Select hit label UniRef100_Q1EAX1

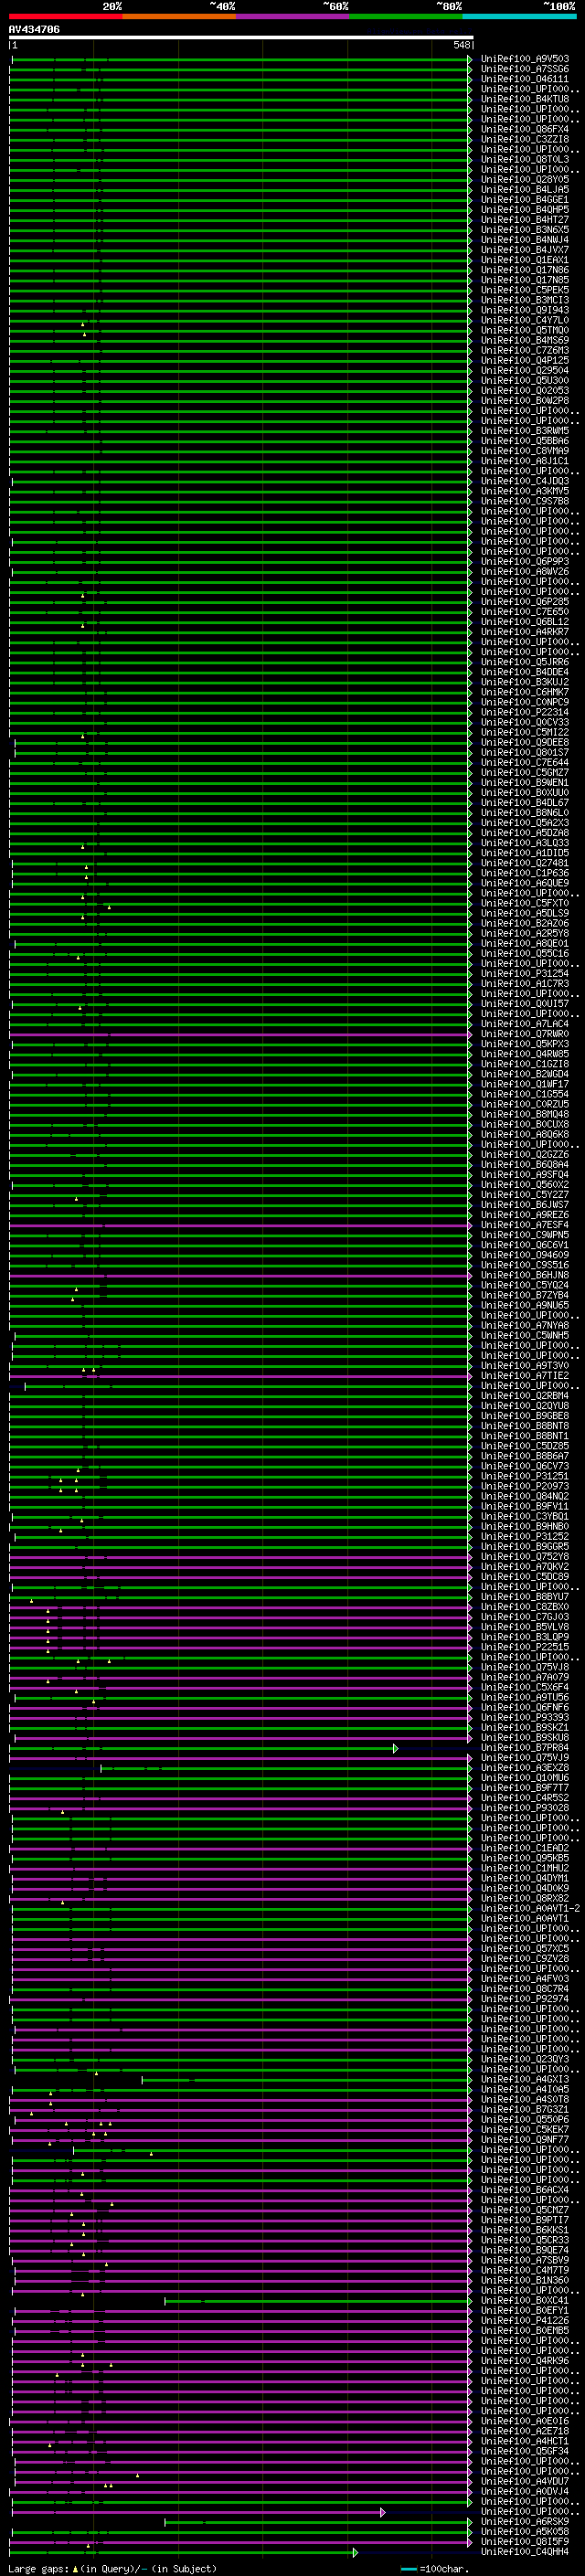point(525,260)
